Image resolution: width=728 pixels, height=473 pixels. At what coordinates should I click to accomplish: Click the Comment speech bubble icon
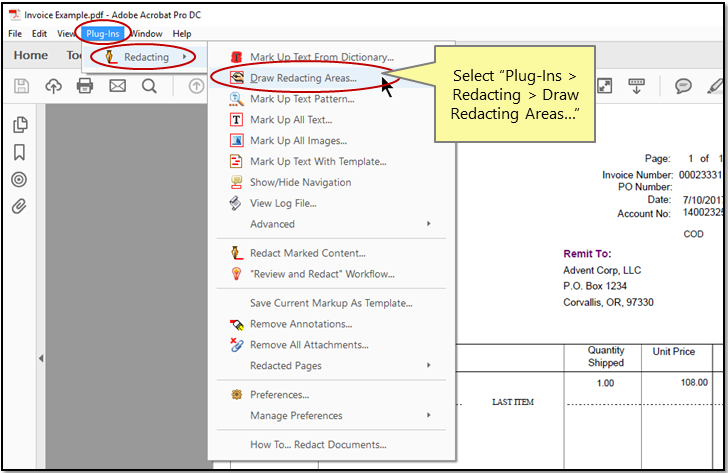[684, 86]
